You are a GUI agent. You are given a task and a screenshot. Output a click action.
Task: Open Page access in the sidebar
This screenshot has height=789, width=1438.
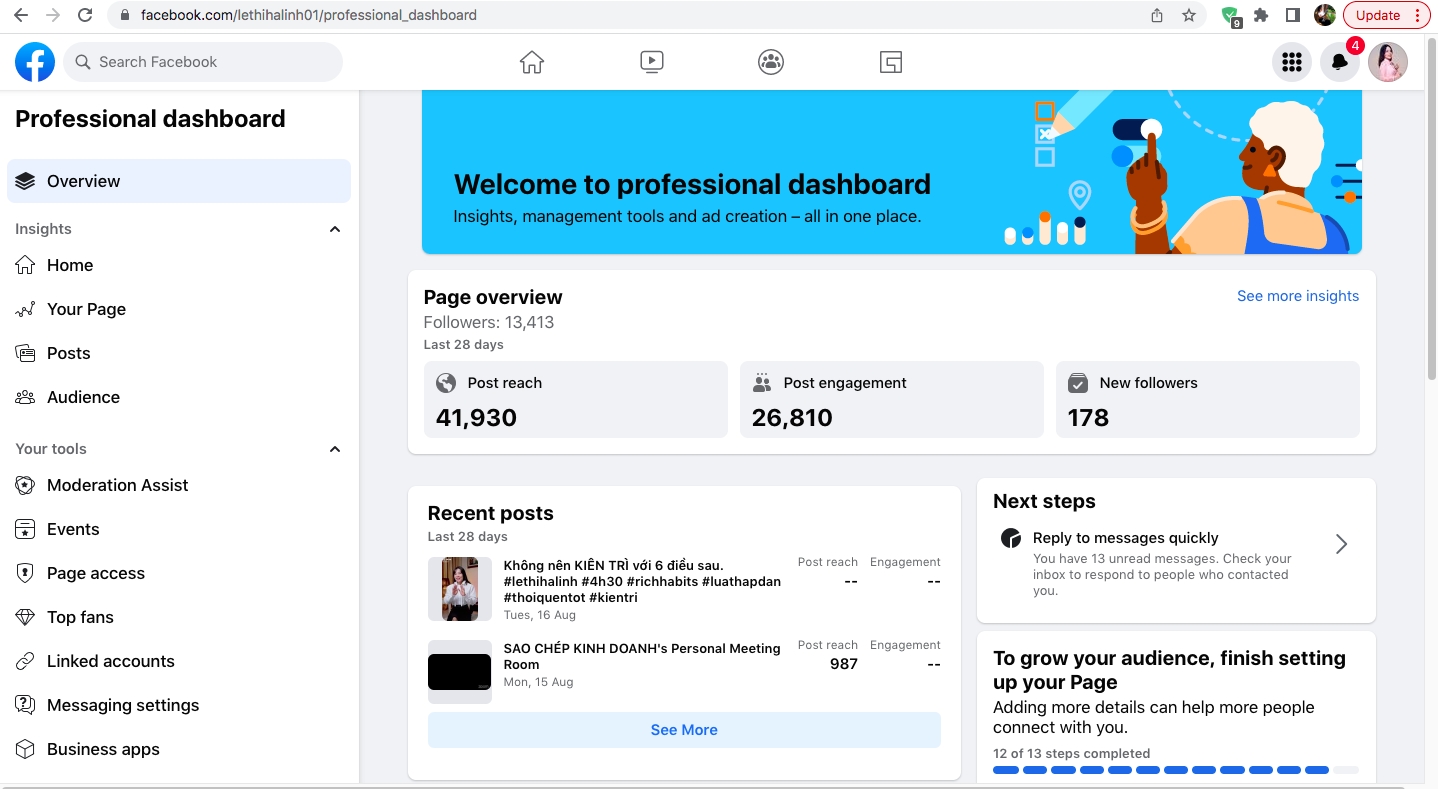(x=179, y=573)
